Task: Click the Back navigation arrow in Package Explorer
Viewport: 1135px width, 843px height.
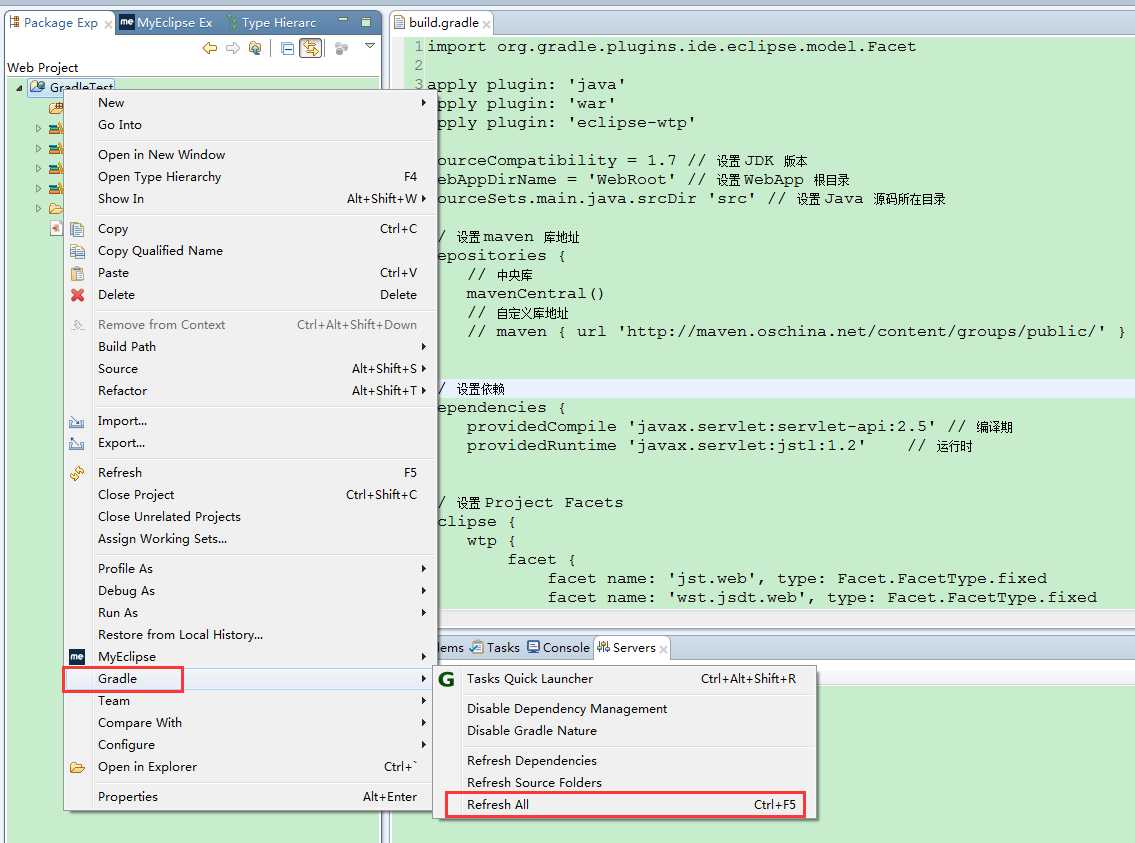Action: pos(210,48)
